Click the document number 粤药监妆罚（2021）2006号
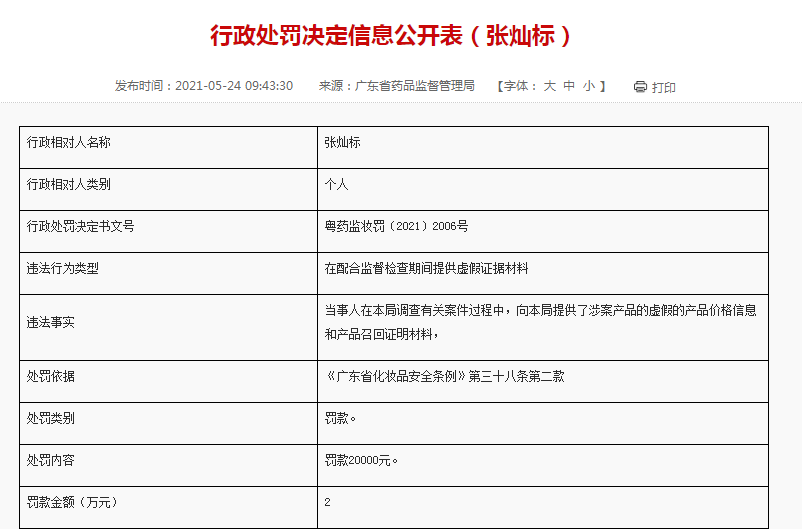The width and height of the screenshot is (802, 529). pos(396,226)
